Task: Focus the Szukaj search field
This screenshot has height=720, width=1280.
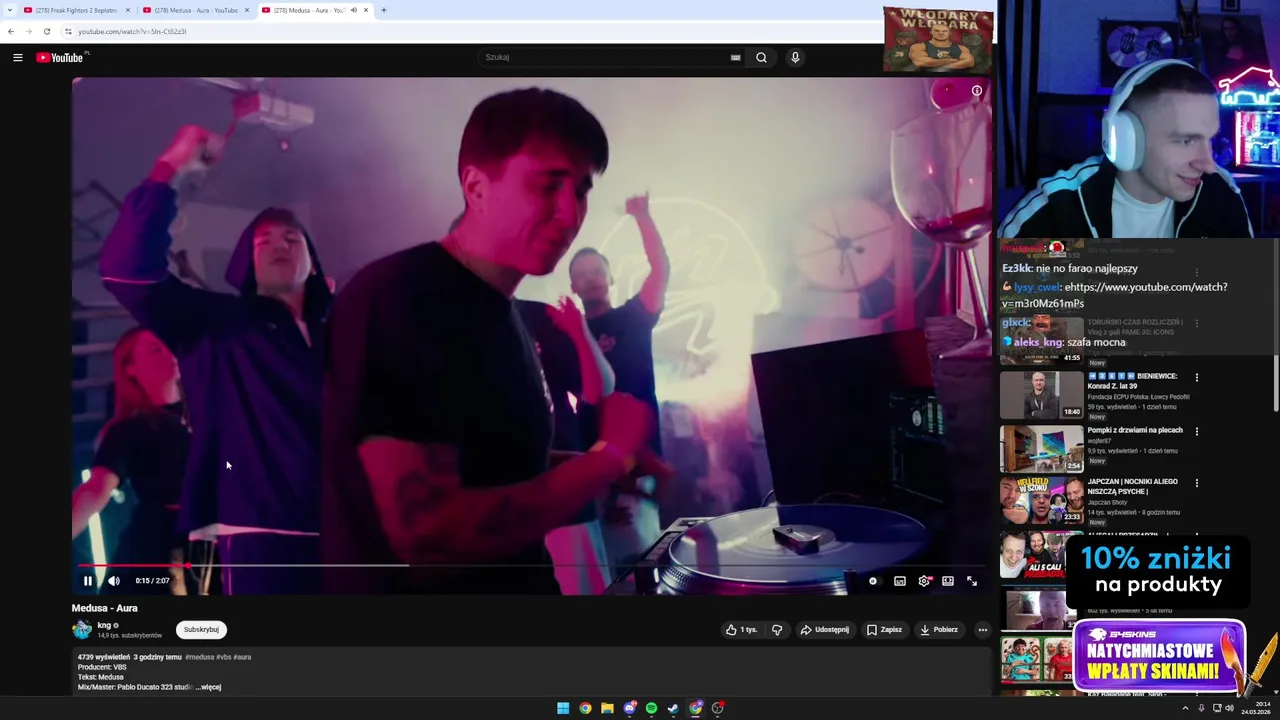Action: [605, 57]
